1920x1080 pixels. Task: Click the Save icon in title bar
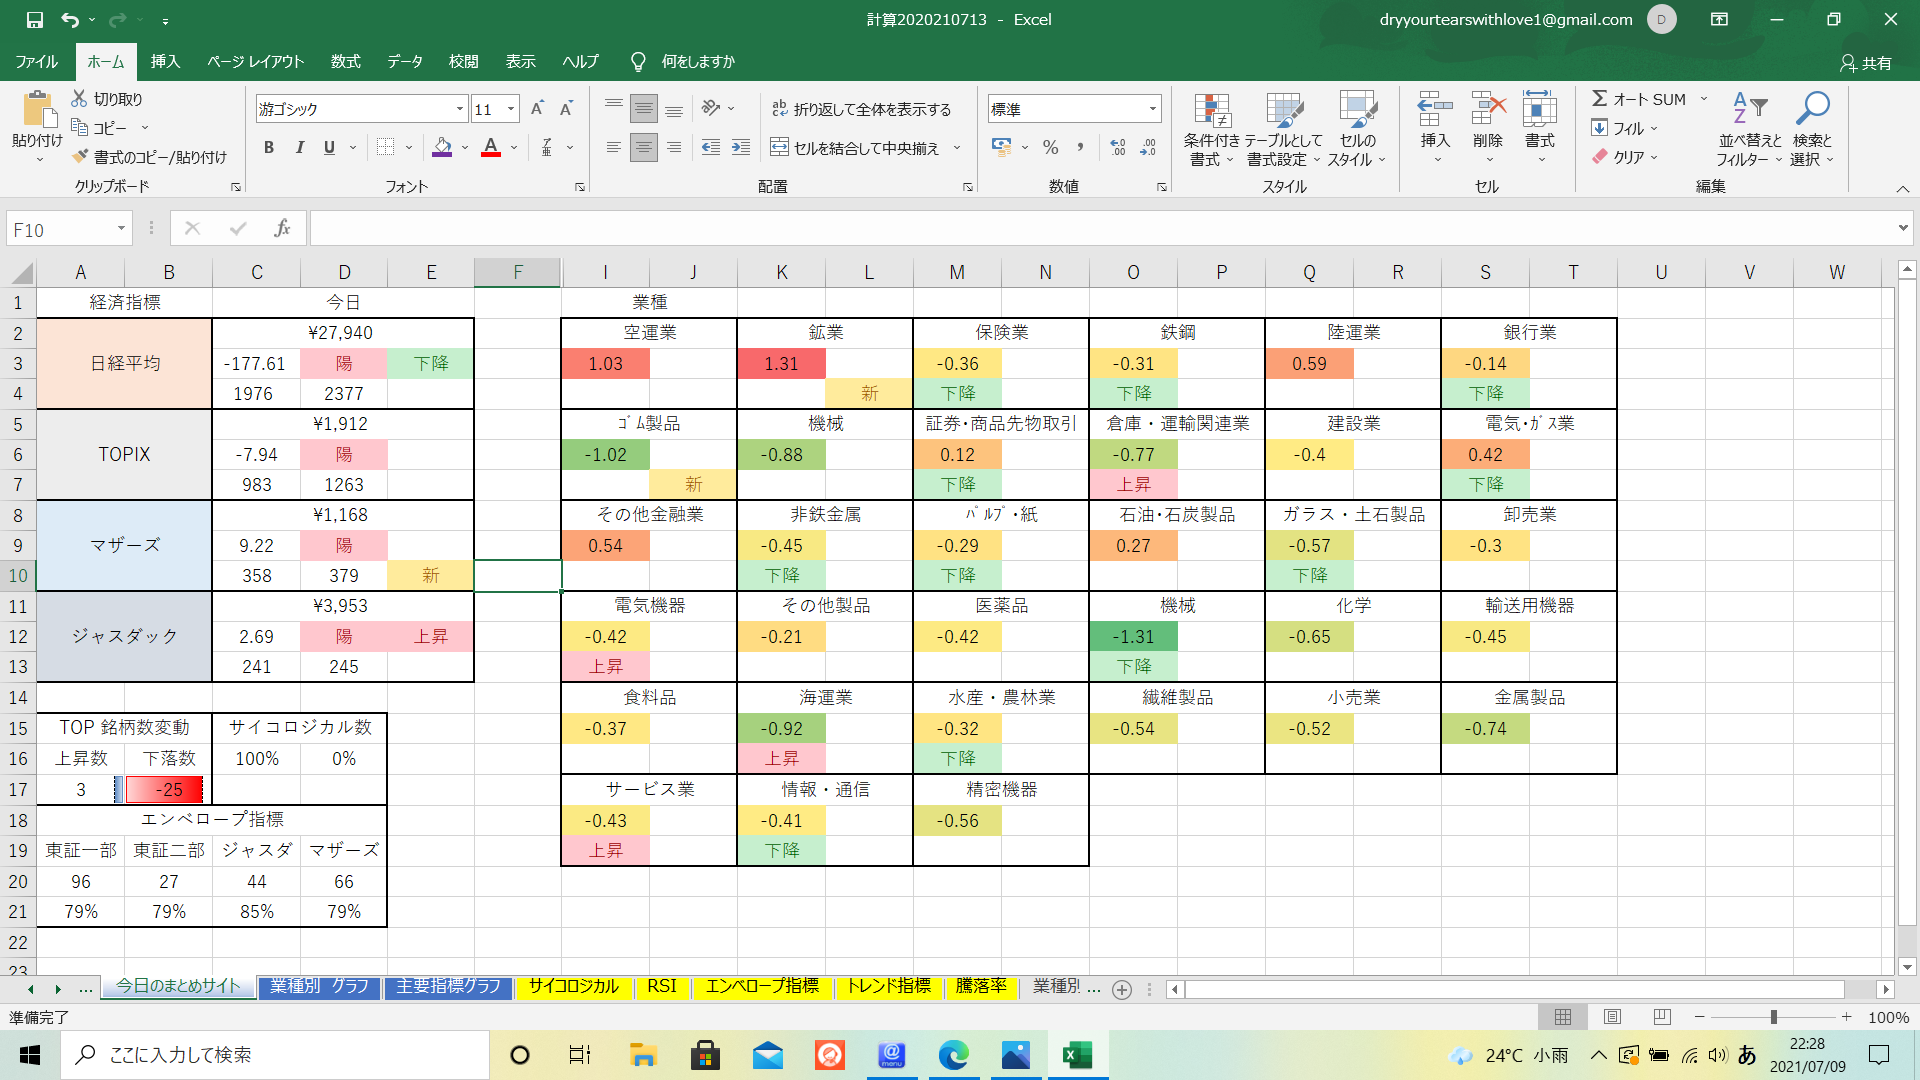click(35, 19)
